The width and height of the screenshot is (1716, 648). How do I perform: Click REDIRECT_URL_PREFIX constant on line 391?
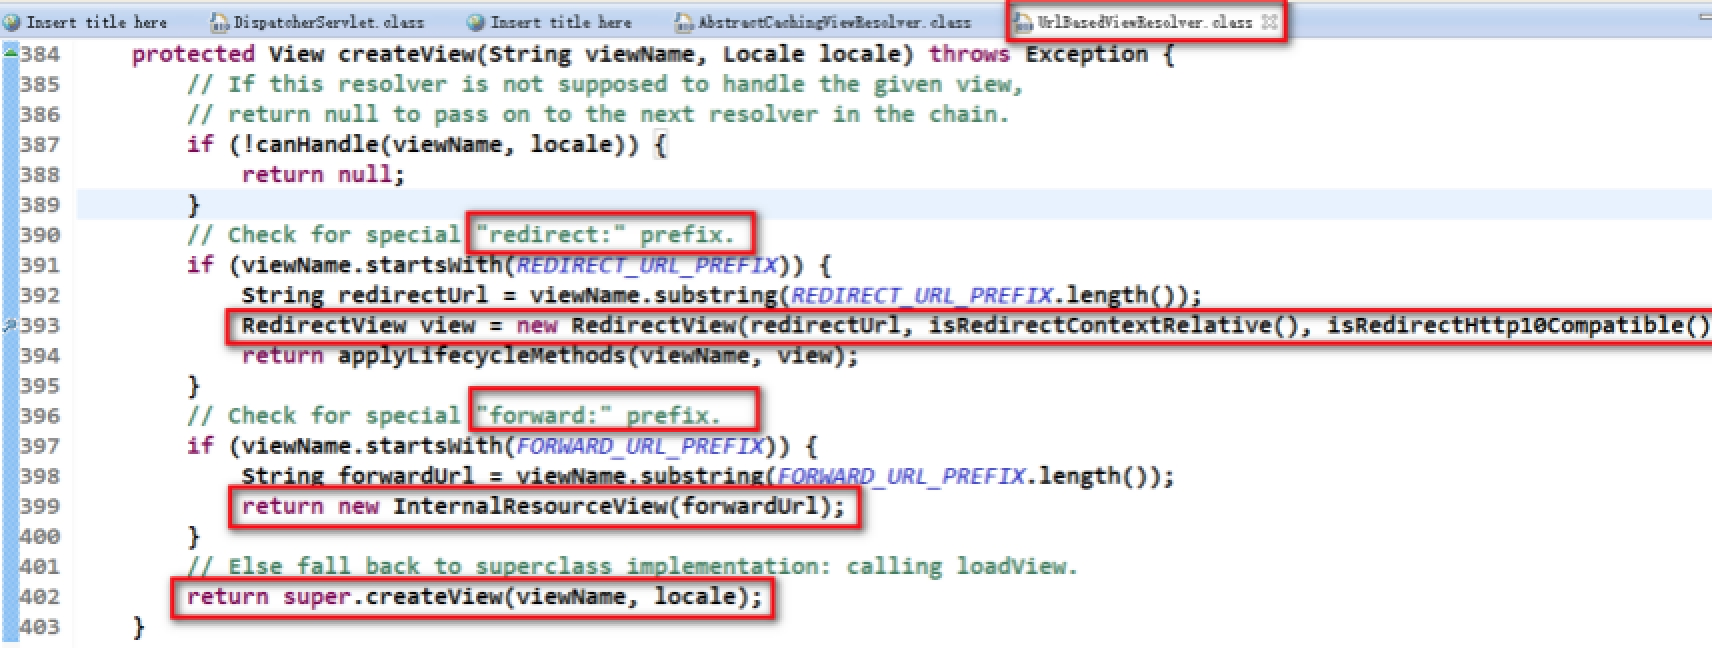[x=646, y=265]
